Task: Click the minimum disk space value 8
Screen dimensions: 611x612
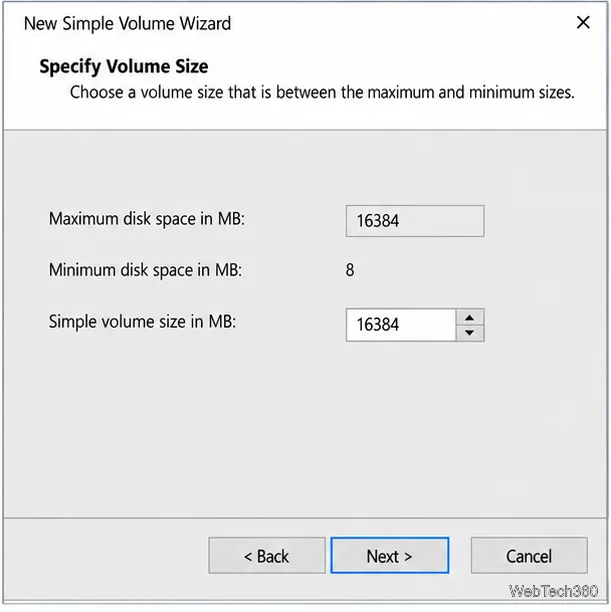Action: tap(350, 270)
